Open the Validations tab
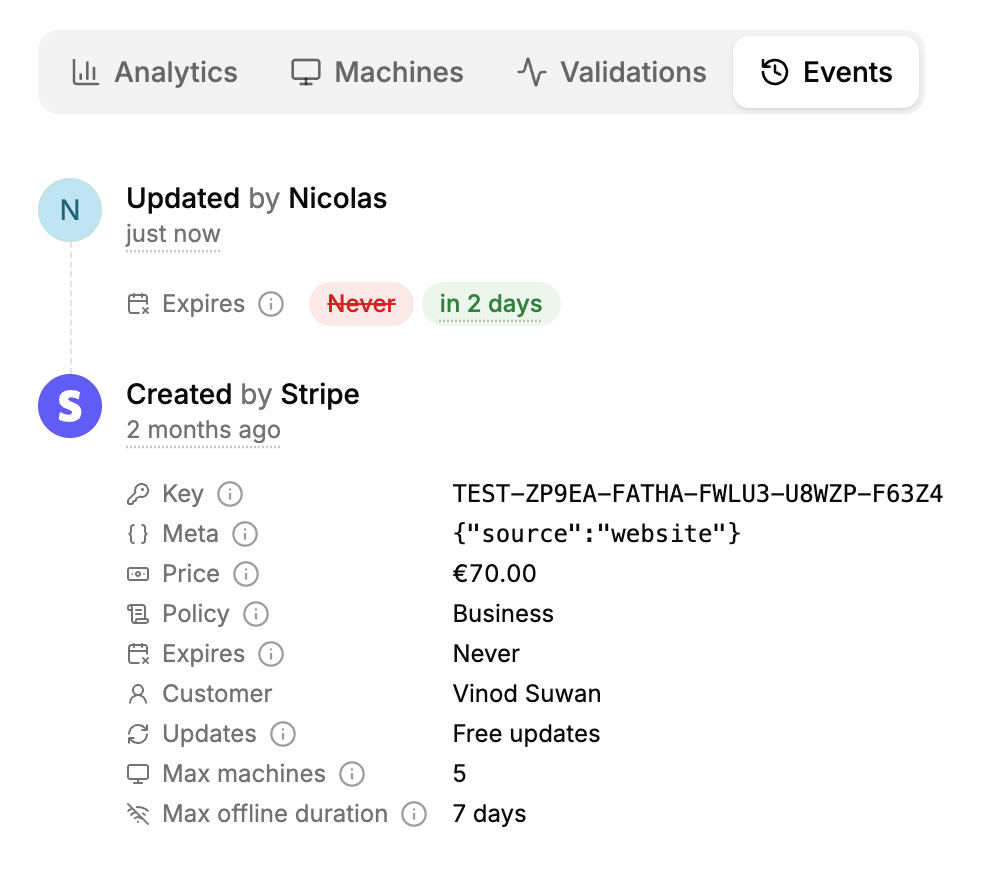Viewport: 1000px width, 884px height. [x=612, y=72]
